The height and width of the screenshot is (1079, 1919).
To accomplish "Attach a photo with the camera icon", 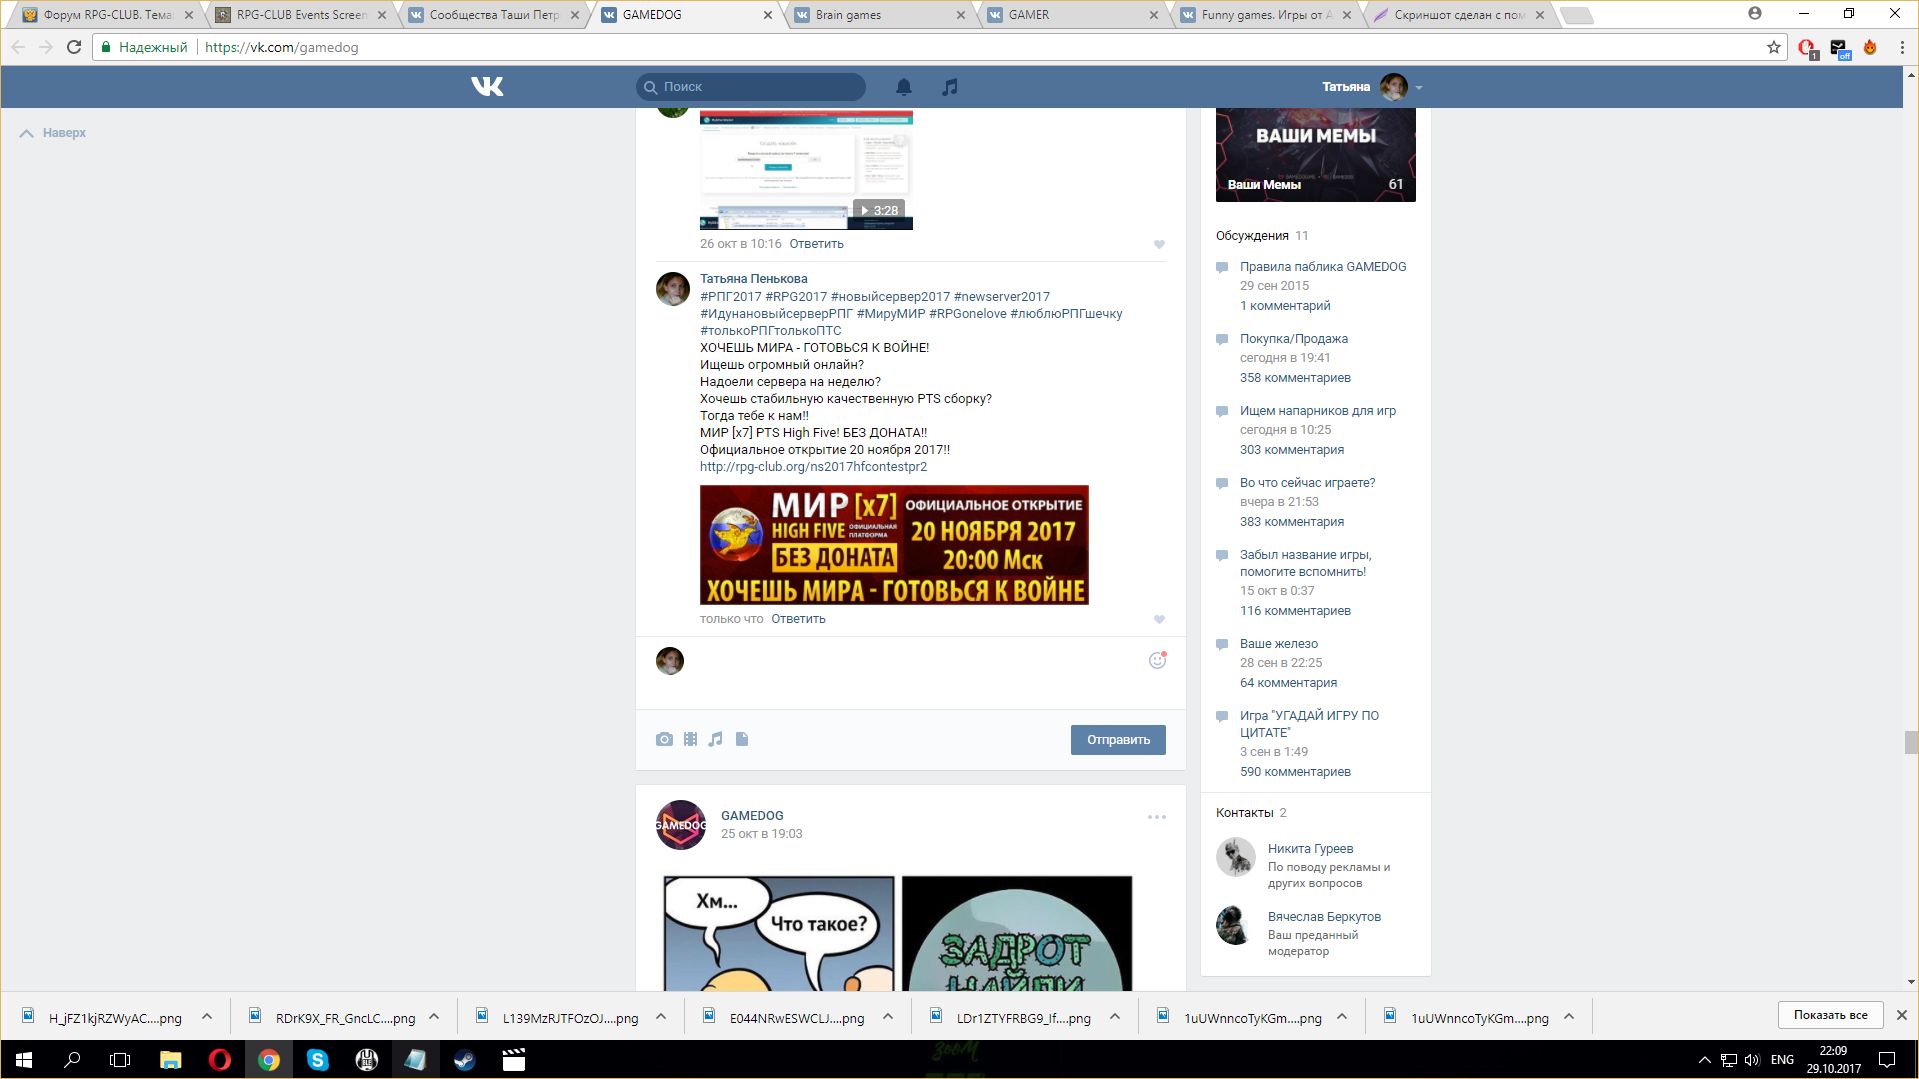I will point(664,739).
